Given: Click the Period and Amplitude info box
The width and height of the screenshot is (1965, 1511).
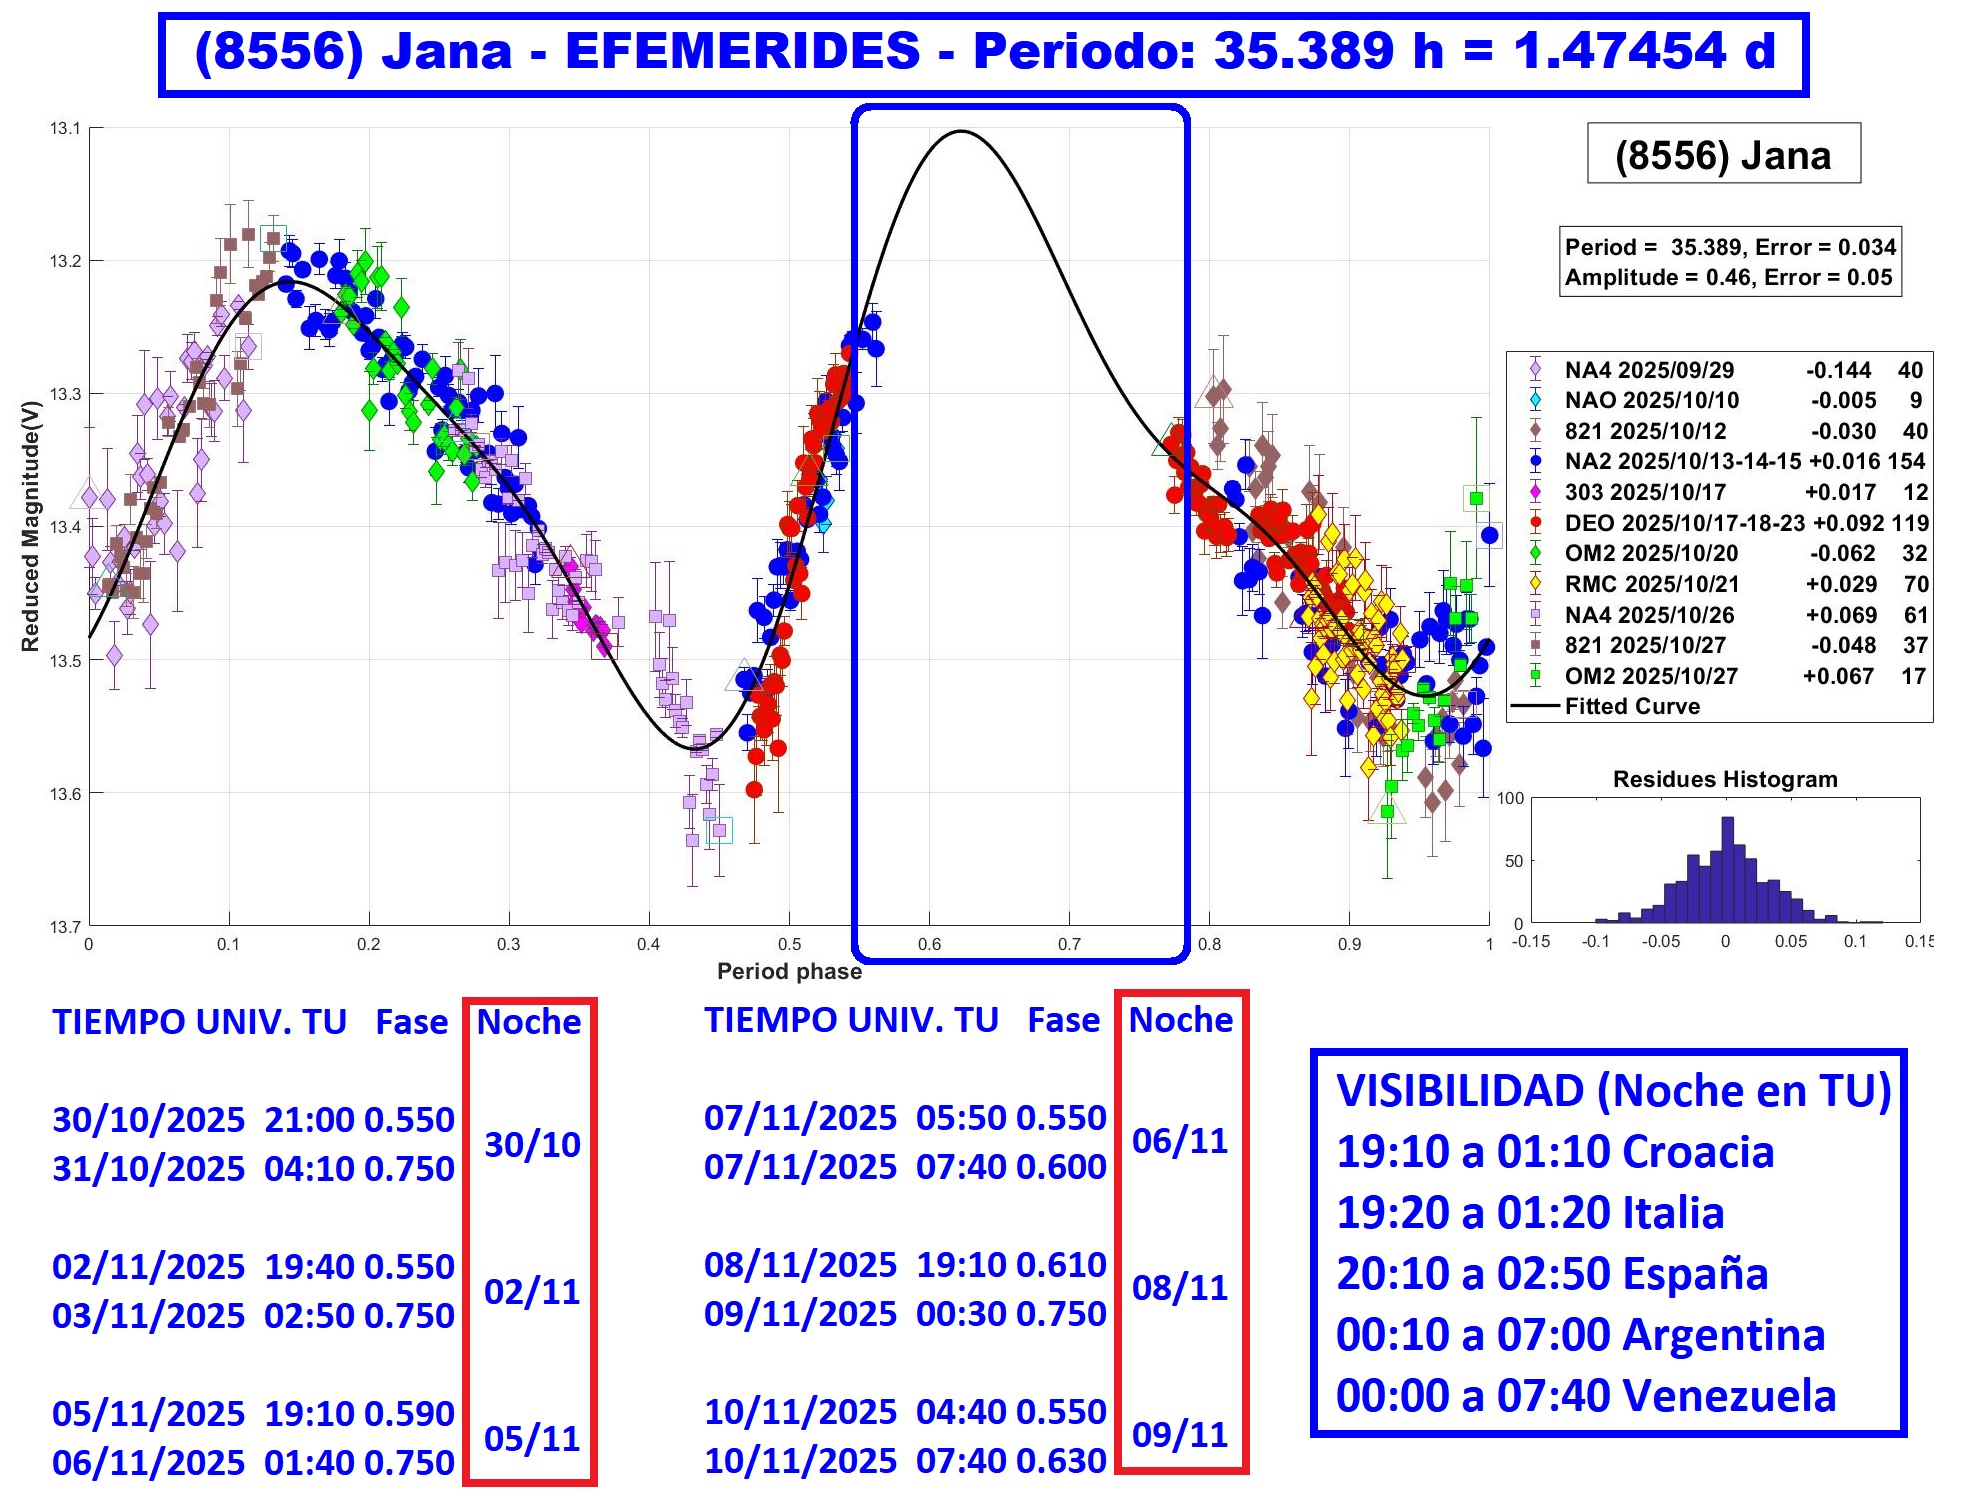Looking at the screenshot, I should click(x=1729, y=262).
